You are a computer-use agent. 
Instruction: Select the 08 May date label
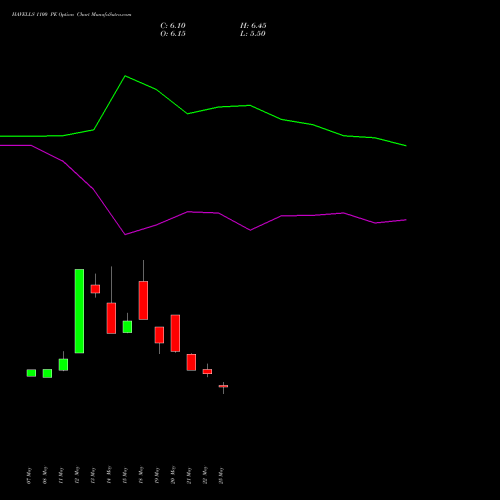pyautogui.click(x=45, y=476)
